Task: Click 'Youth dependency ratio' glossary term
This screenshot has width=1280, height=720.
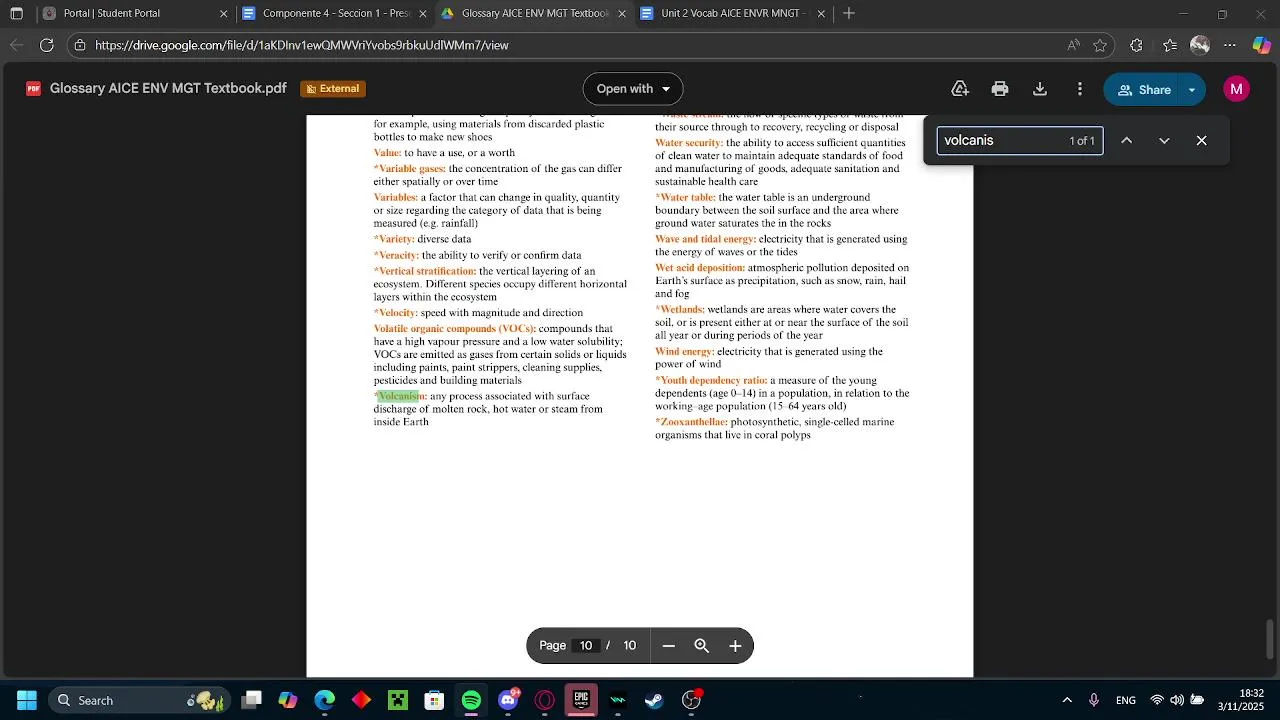Action: click(711, 381)
